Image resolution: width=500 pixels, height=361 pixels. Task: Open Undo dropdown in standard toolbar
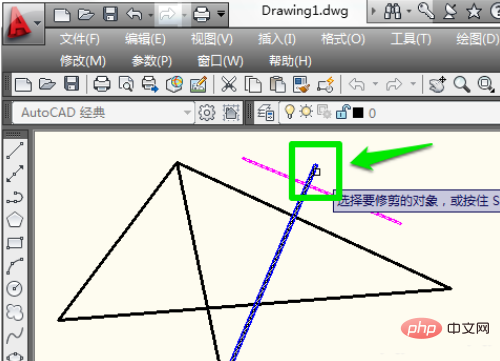coord(375,84)
